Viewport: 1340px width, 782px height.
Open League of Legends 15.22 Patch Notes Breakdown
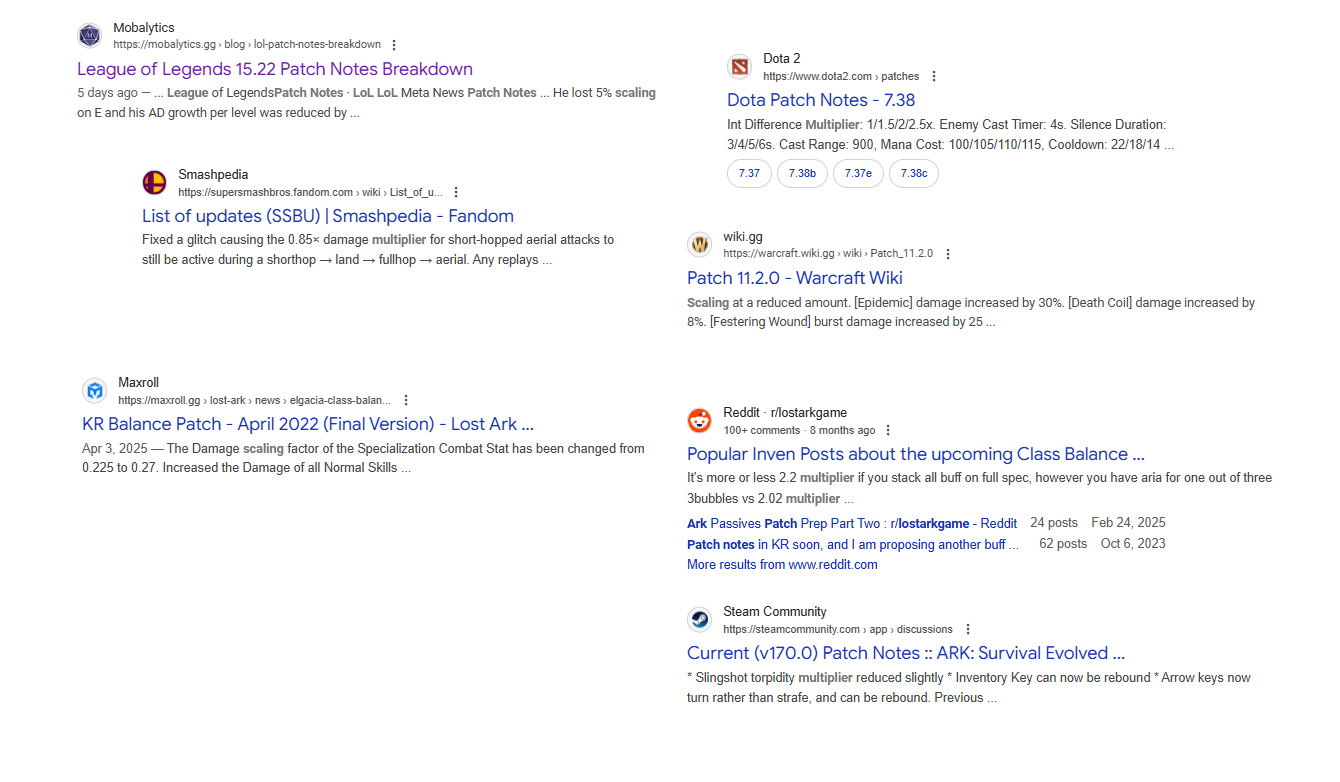coord(275,69)
